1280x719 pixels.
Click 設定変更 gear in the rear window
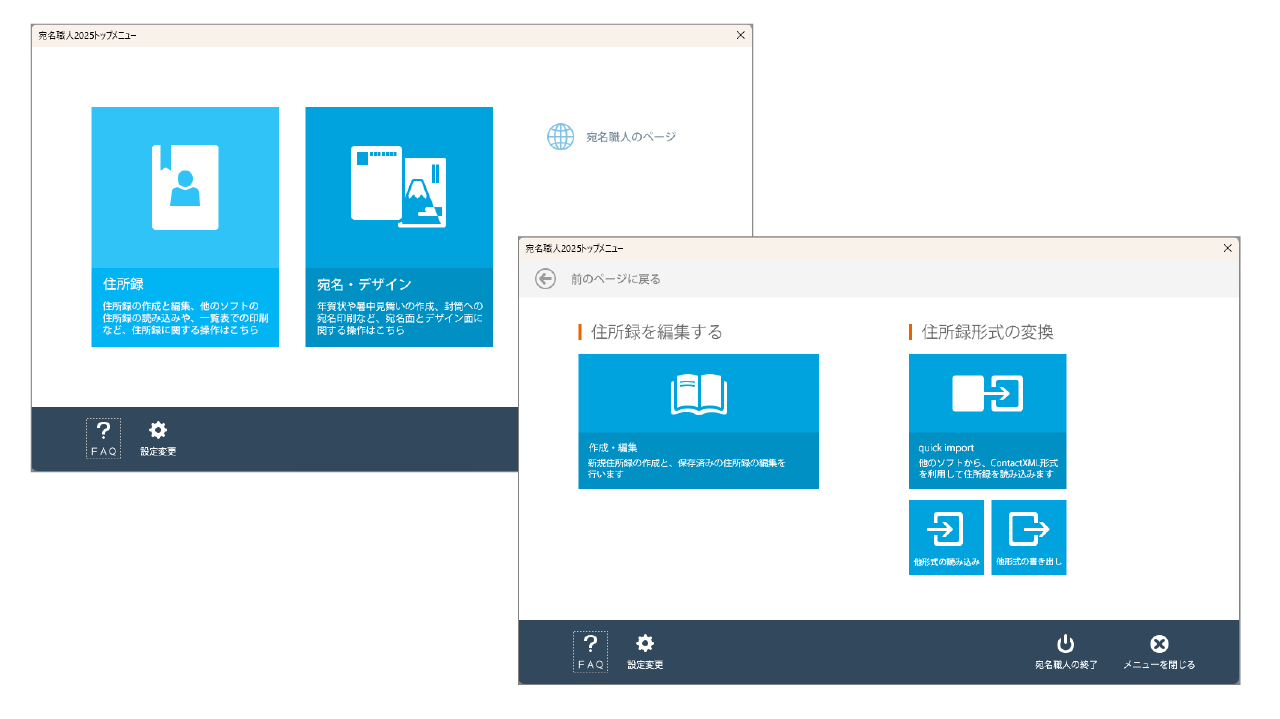tap(158, 438)
